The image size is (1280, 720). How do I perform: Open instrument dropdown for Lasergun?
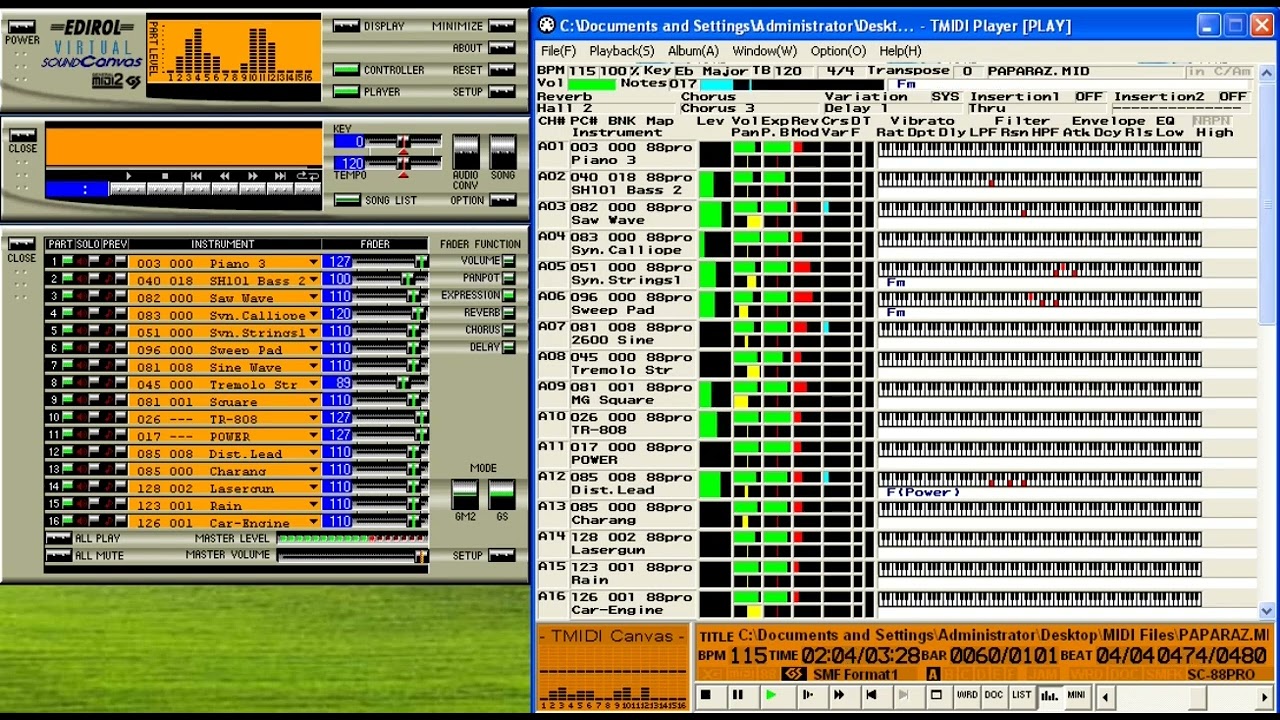(x=314, y=488)
